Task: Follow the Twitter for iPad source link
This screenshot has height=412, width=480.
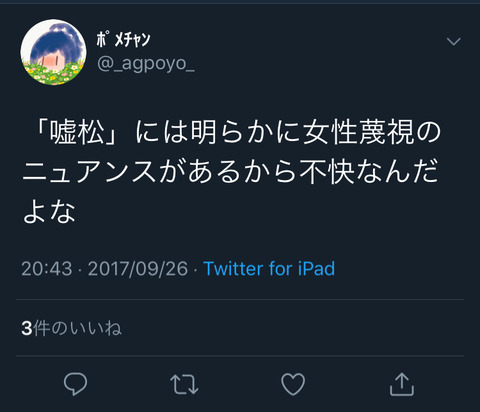Action: point(269,269)
